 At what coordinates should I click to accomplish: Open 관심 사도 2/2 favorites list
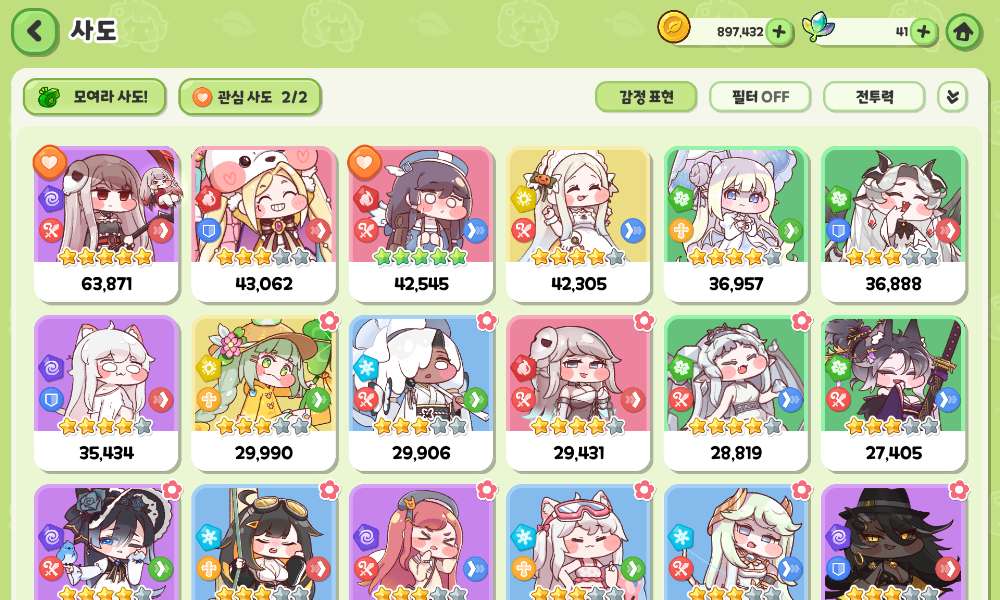[250, 97]
